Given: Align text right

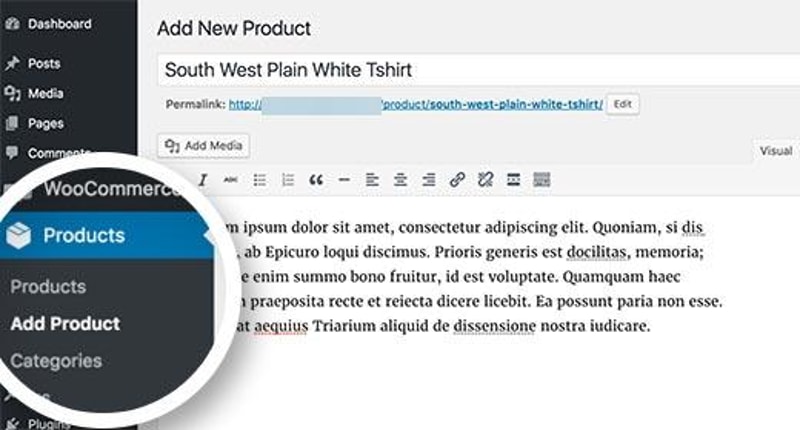Looking at the screenshot, I should click(x=429, y=180).
